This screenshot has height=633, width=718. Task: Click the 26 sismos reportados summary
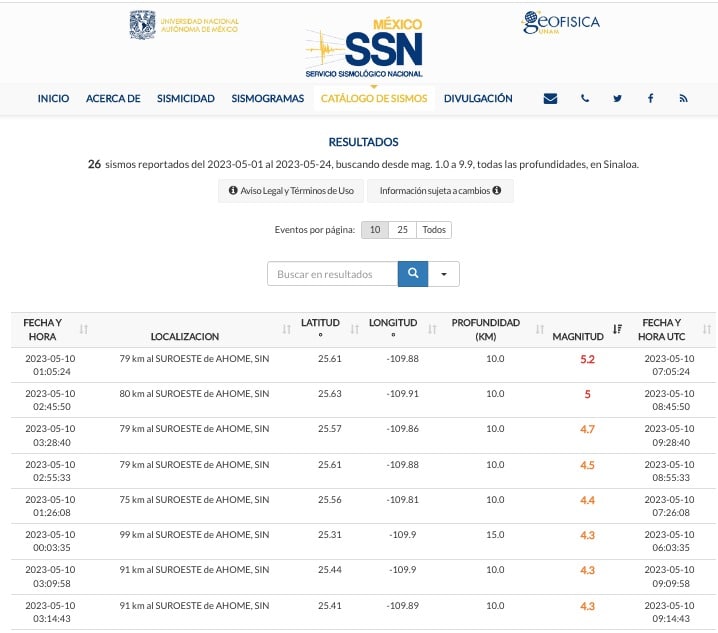(x=363, y=164)
